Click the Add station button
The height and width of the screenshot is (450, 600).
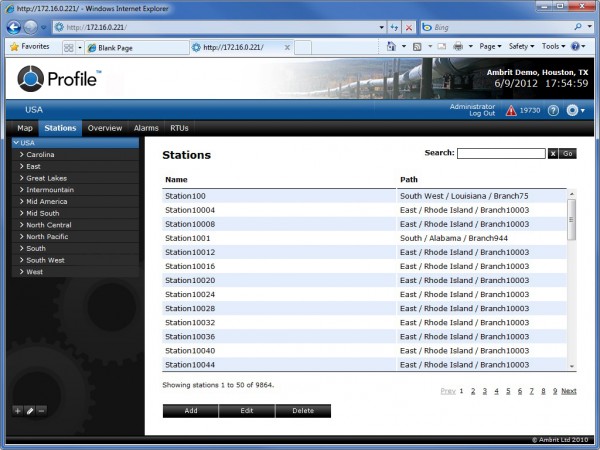[x=190, y=411]
